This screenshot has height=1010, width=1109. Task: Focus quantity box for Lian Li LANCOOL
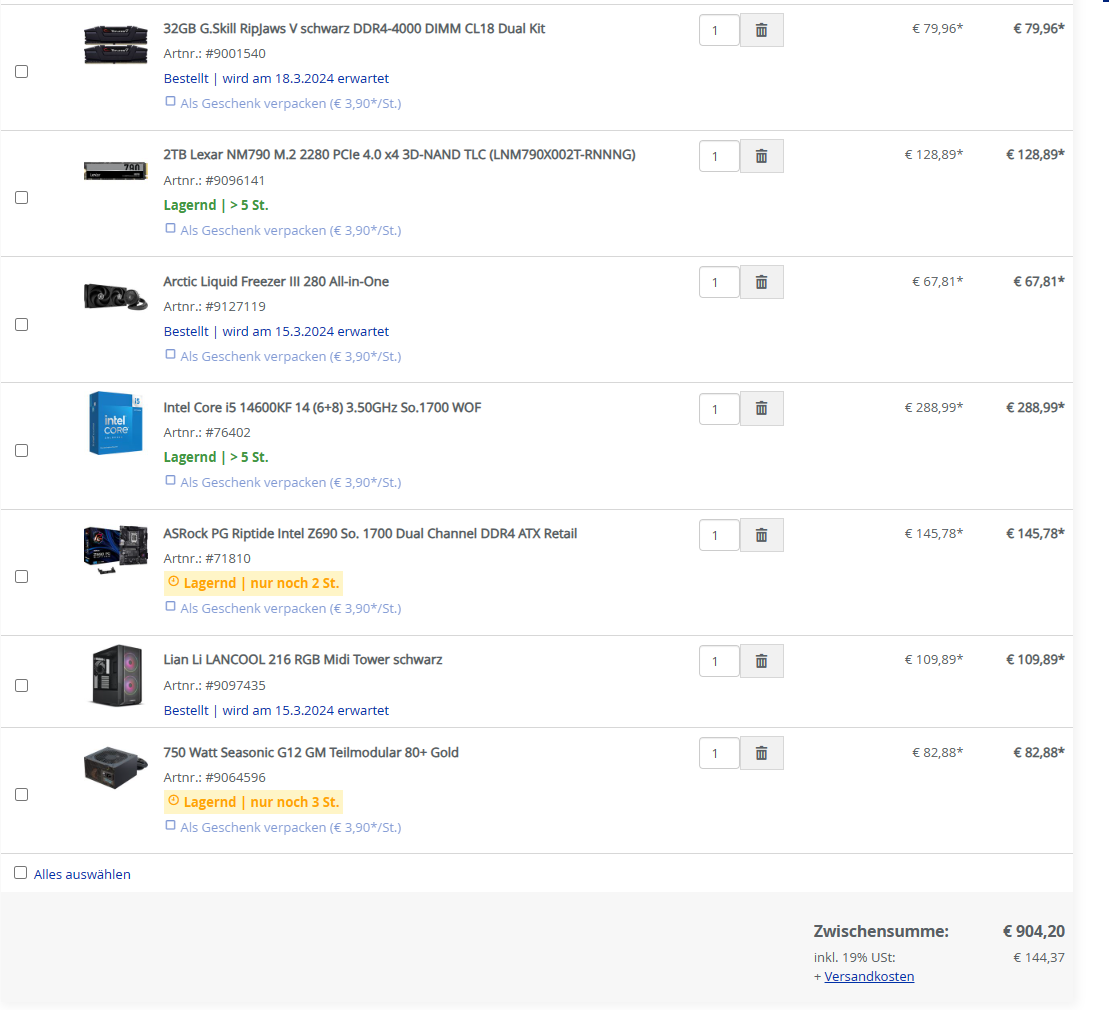pos(719,661)
